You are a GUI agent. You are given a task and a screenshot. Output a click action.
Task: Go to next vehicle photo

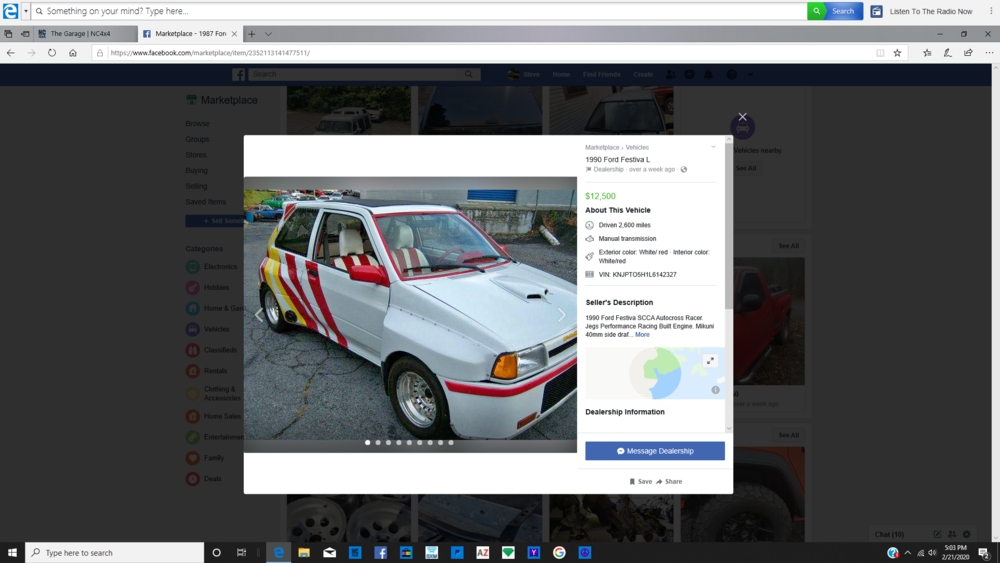(x=561, y=315)
